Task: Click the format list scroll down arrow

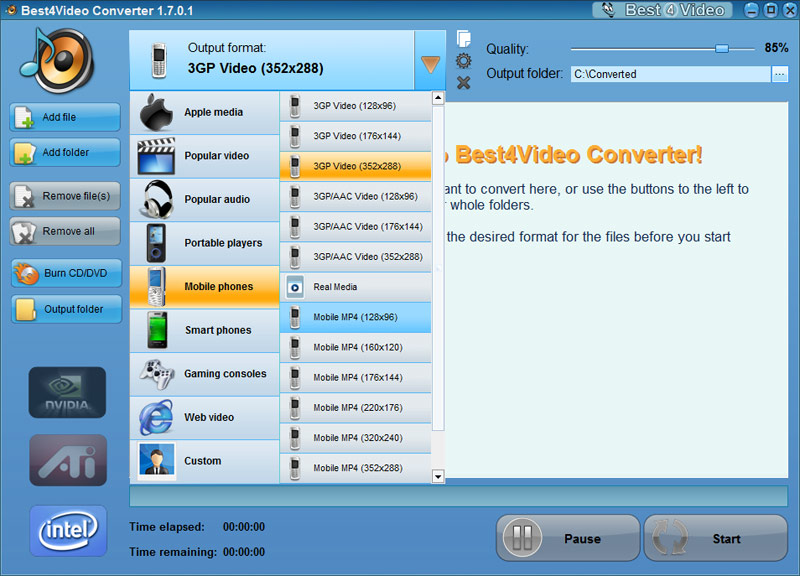Action: (438, 477)
